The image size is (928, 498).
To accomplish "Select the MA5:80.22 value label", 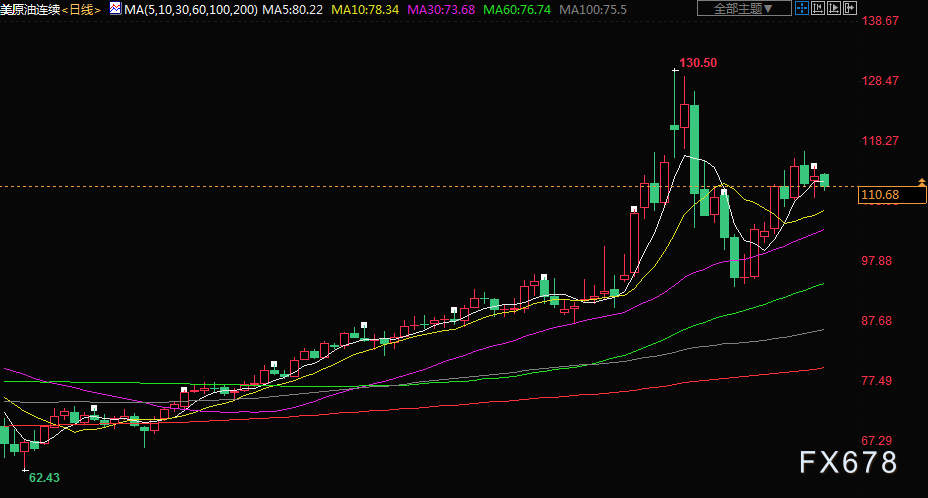I will (x=292, y=10).
